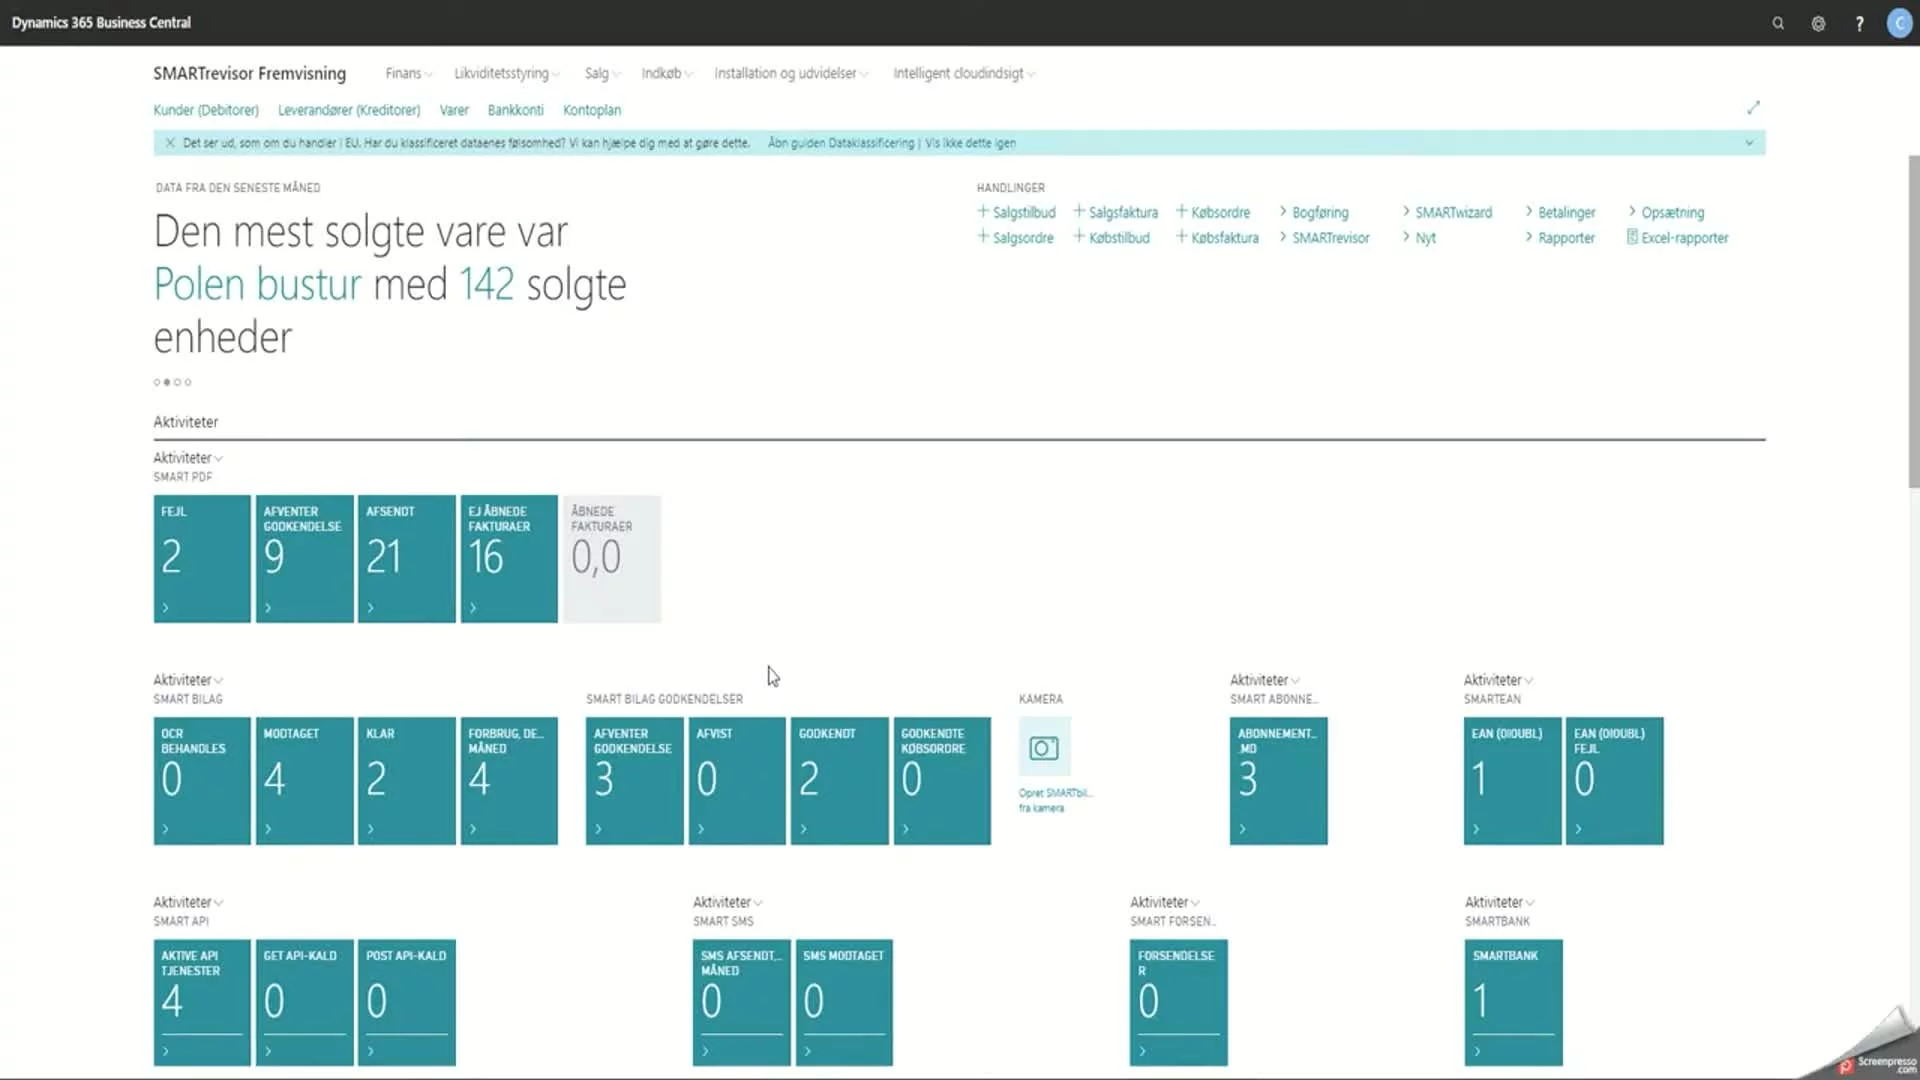Open the AKTIVE API TJENESTER tile

202,1003
